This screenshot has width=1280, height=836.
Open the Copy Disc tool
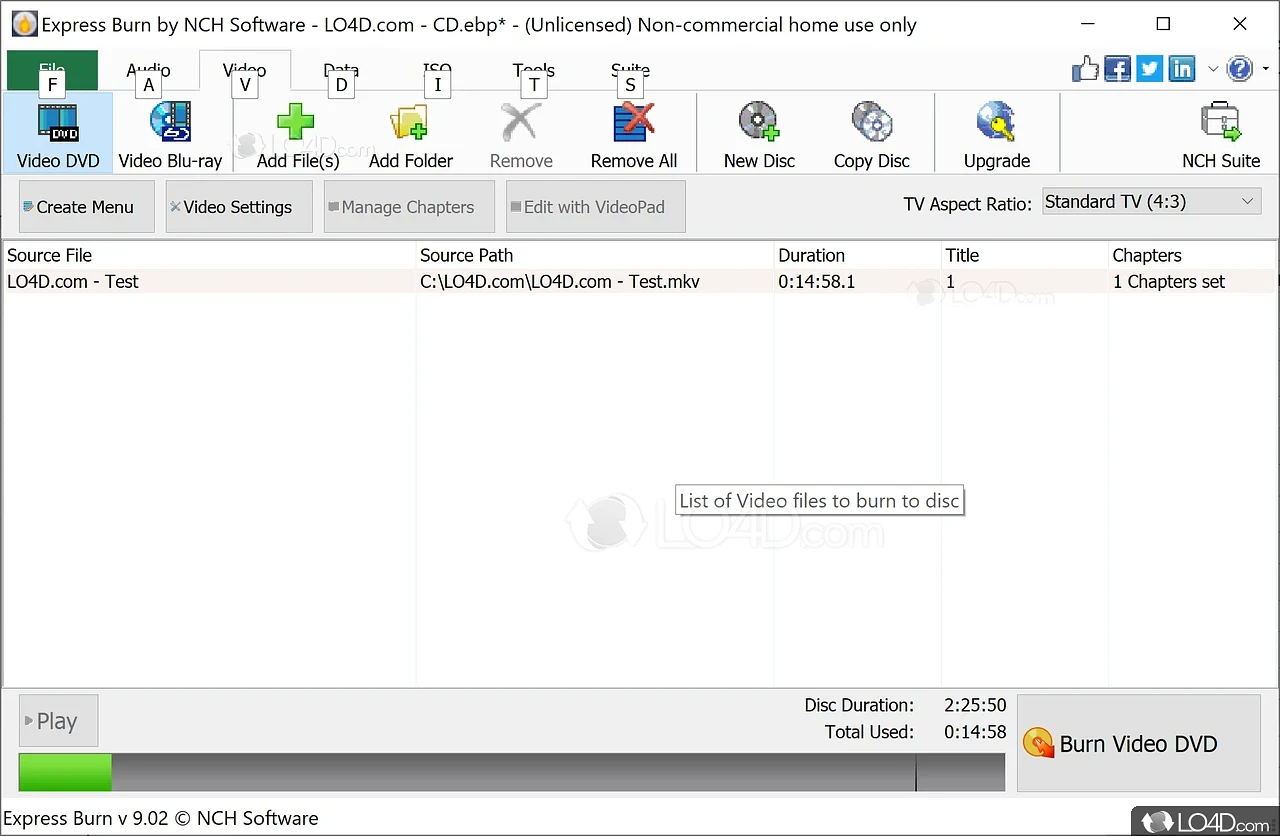coord(872,133)
